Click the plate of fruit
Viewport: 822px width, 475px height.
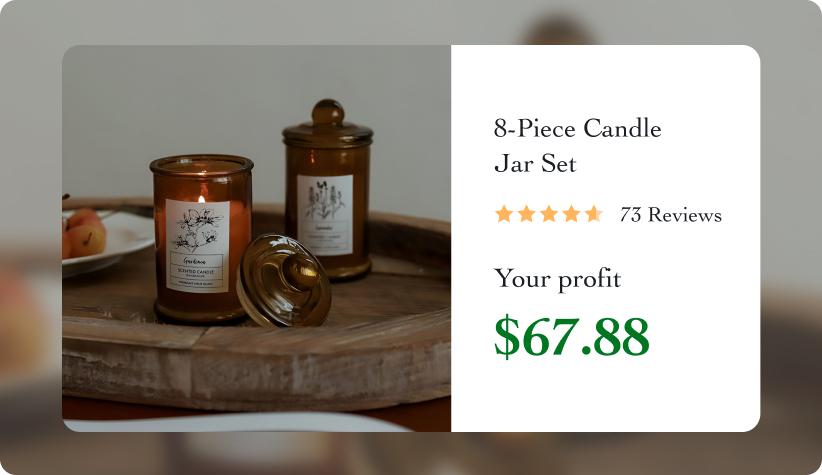105,241
